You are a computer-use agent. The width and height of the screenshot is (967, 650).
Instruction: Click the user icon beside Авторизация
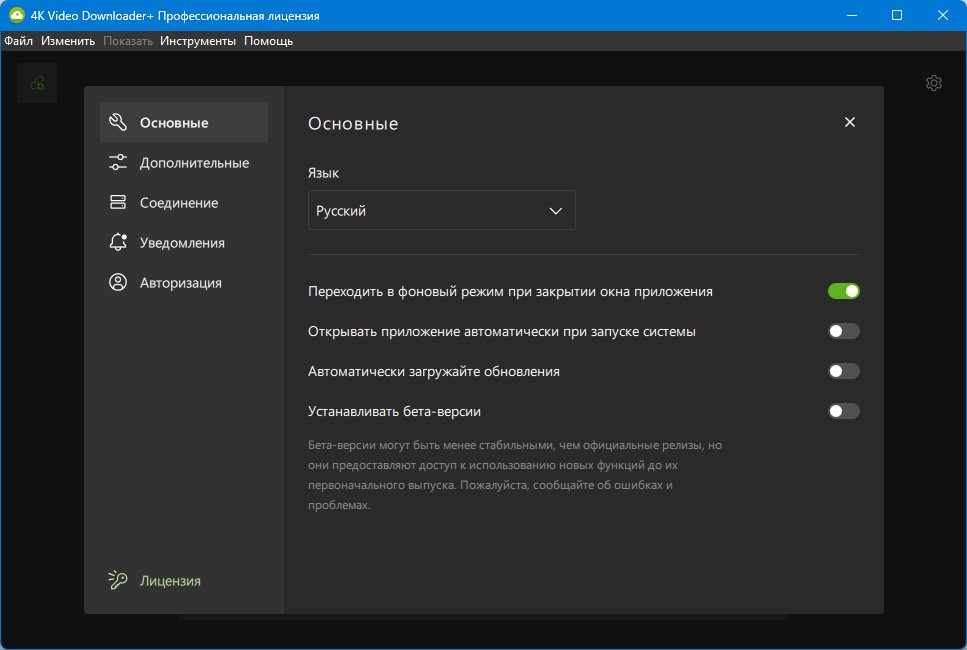click(118, 282)
